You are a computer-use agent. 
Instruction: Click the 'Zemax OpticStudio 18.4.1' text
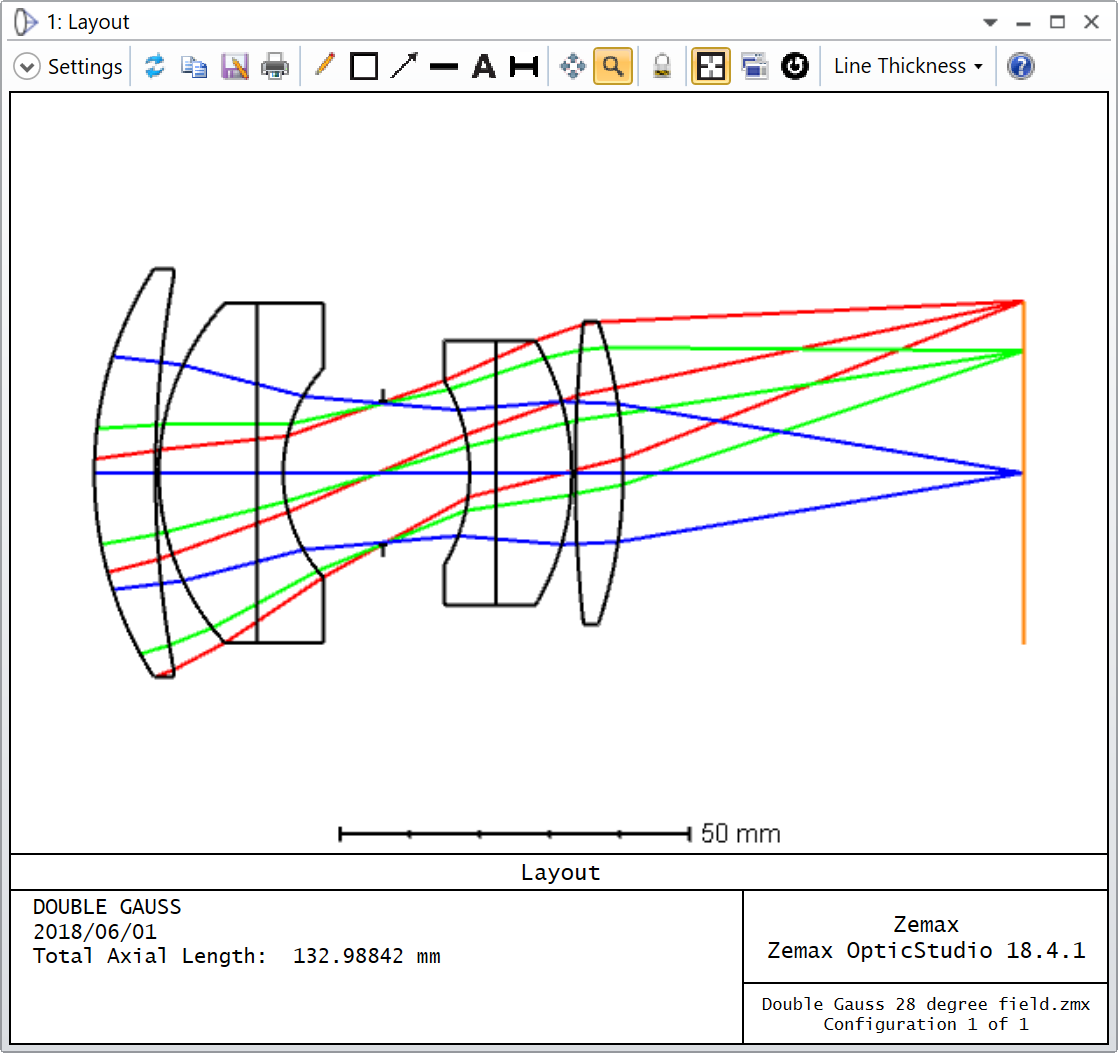click(926, 950)
